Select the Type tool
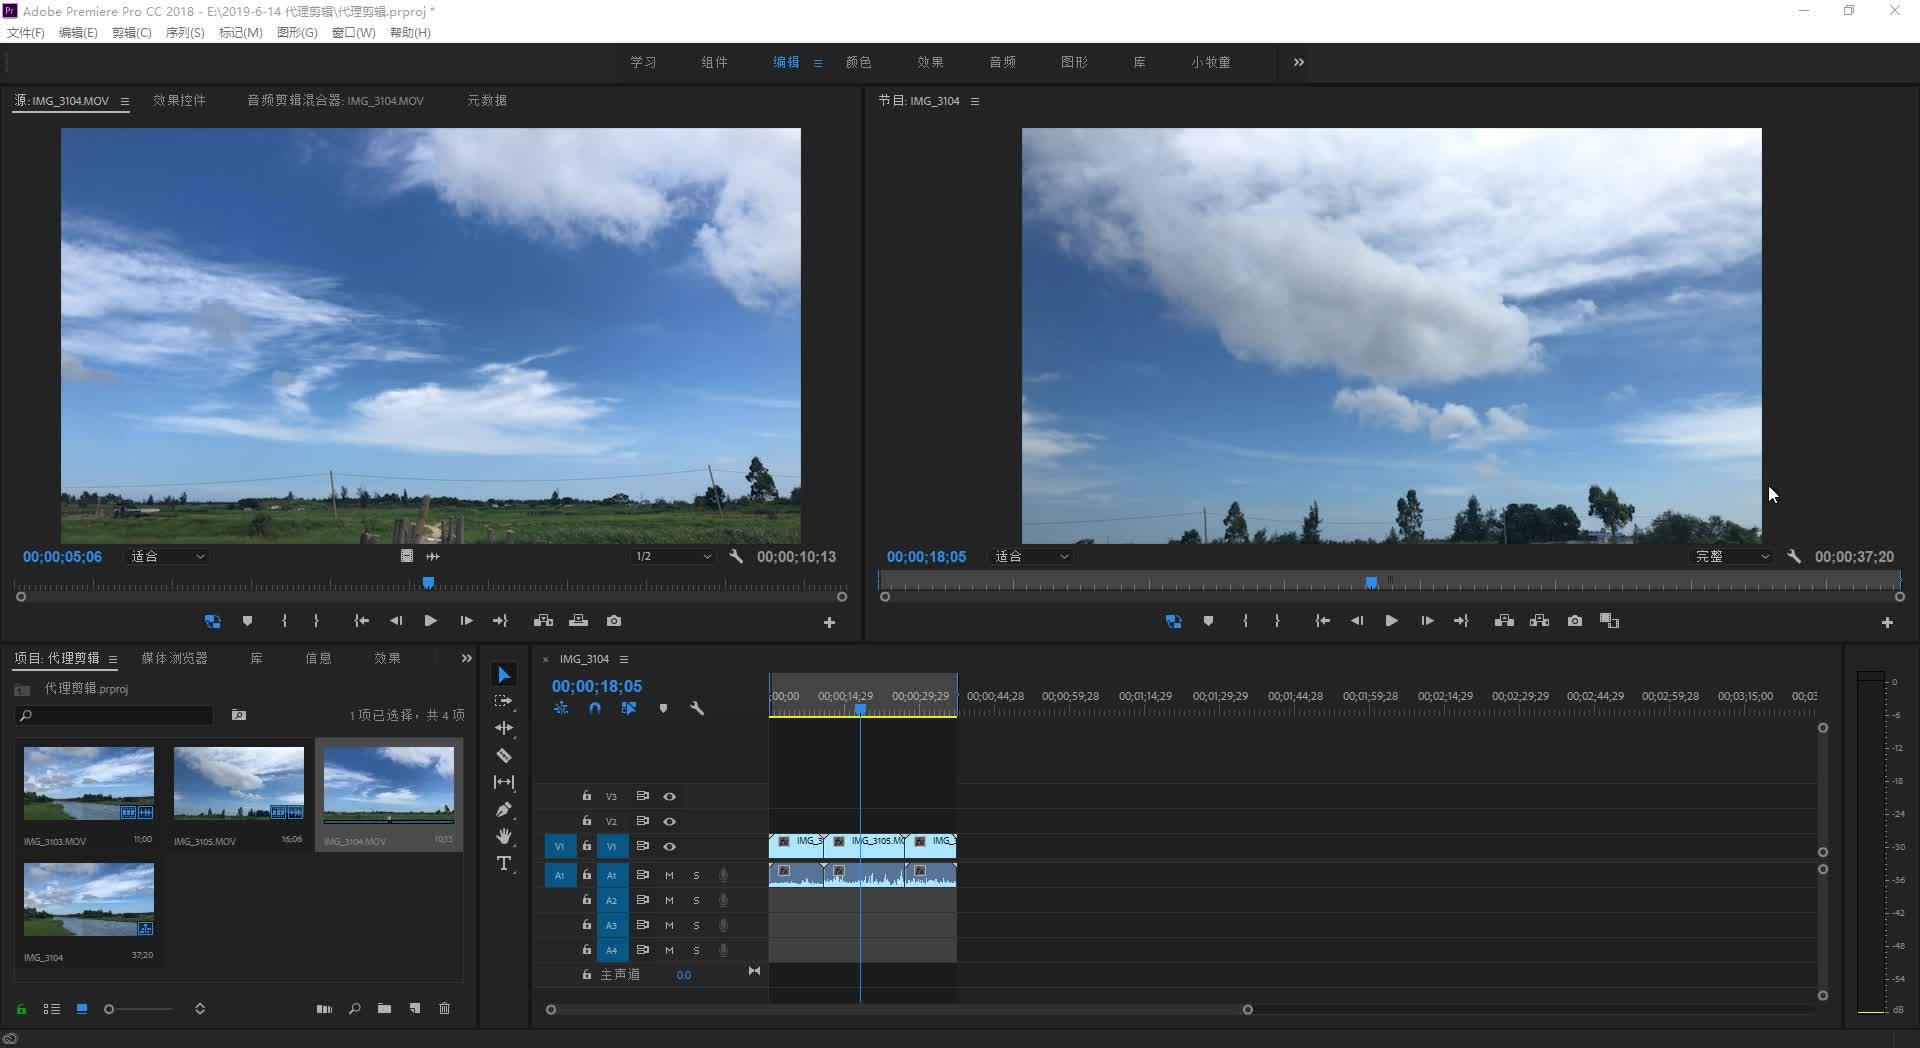This screenshot has height=1048, width=1920. tap(504, 863)
